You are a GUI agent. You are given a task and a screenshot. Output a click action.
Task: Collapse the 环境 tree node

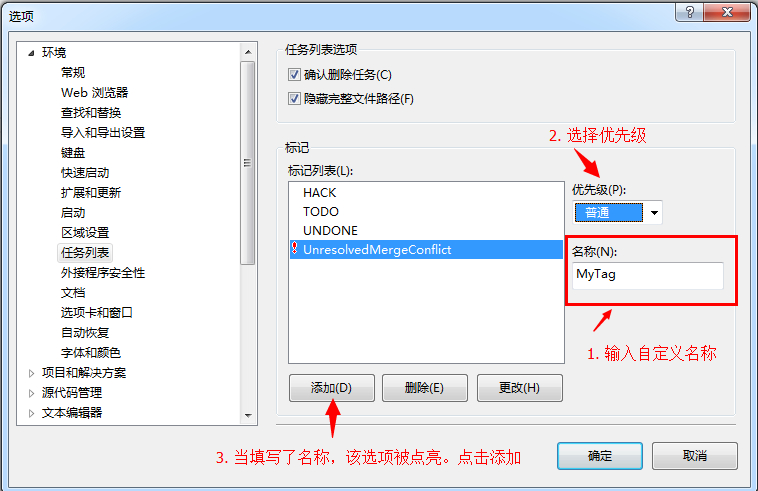31,53
